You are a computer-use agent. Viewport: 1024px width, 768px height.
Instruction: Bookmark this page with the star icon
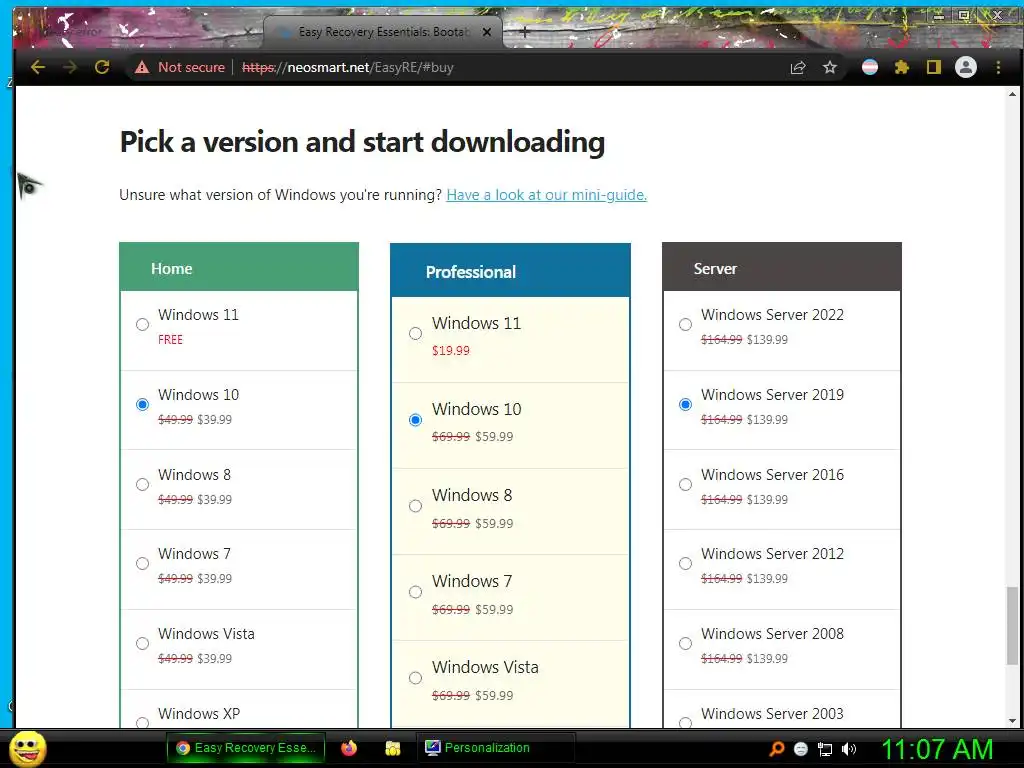pos(829,67)
